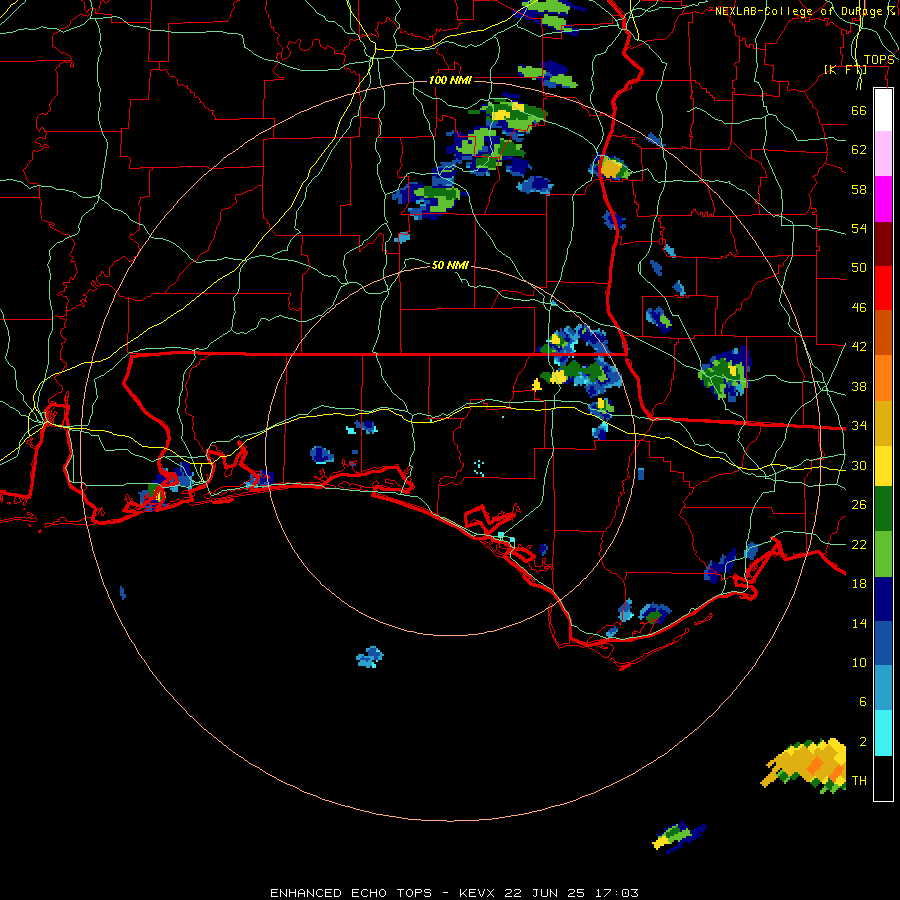Click the "17:03" time in caption

(x=616, y=893)
